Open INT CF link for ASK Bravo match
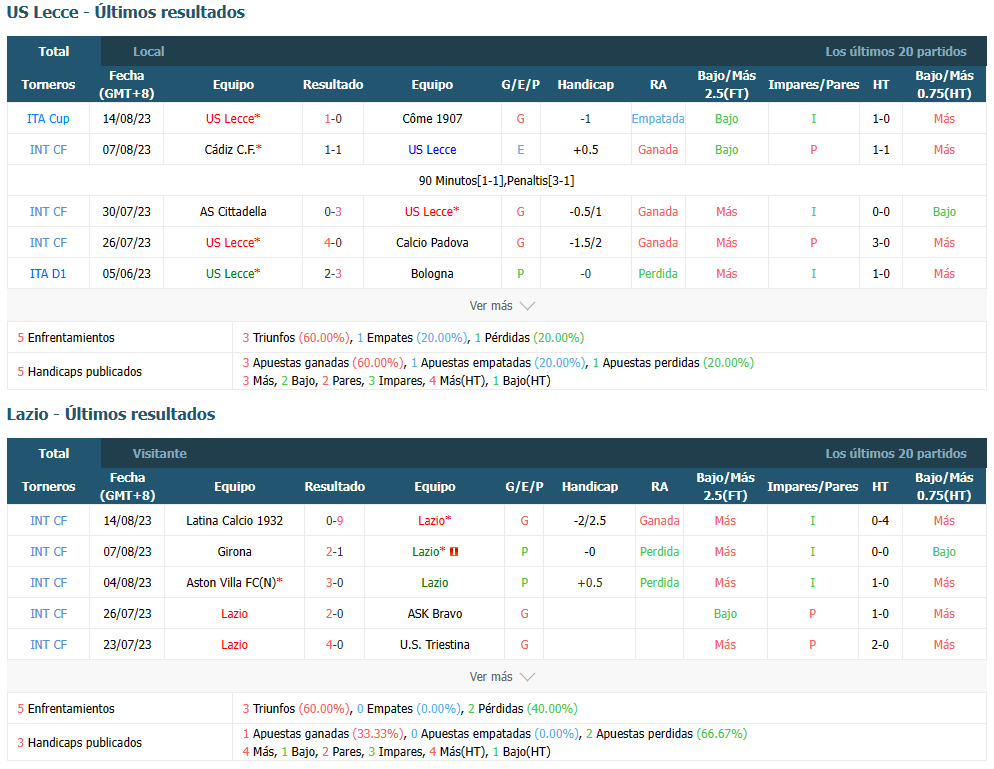Viewport: 994px width, 769px height. tap(48, 614)
